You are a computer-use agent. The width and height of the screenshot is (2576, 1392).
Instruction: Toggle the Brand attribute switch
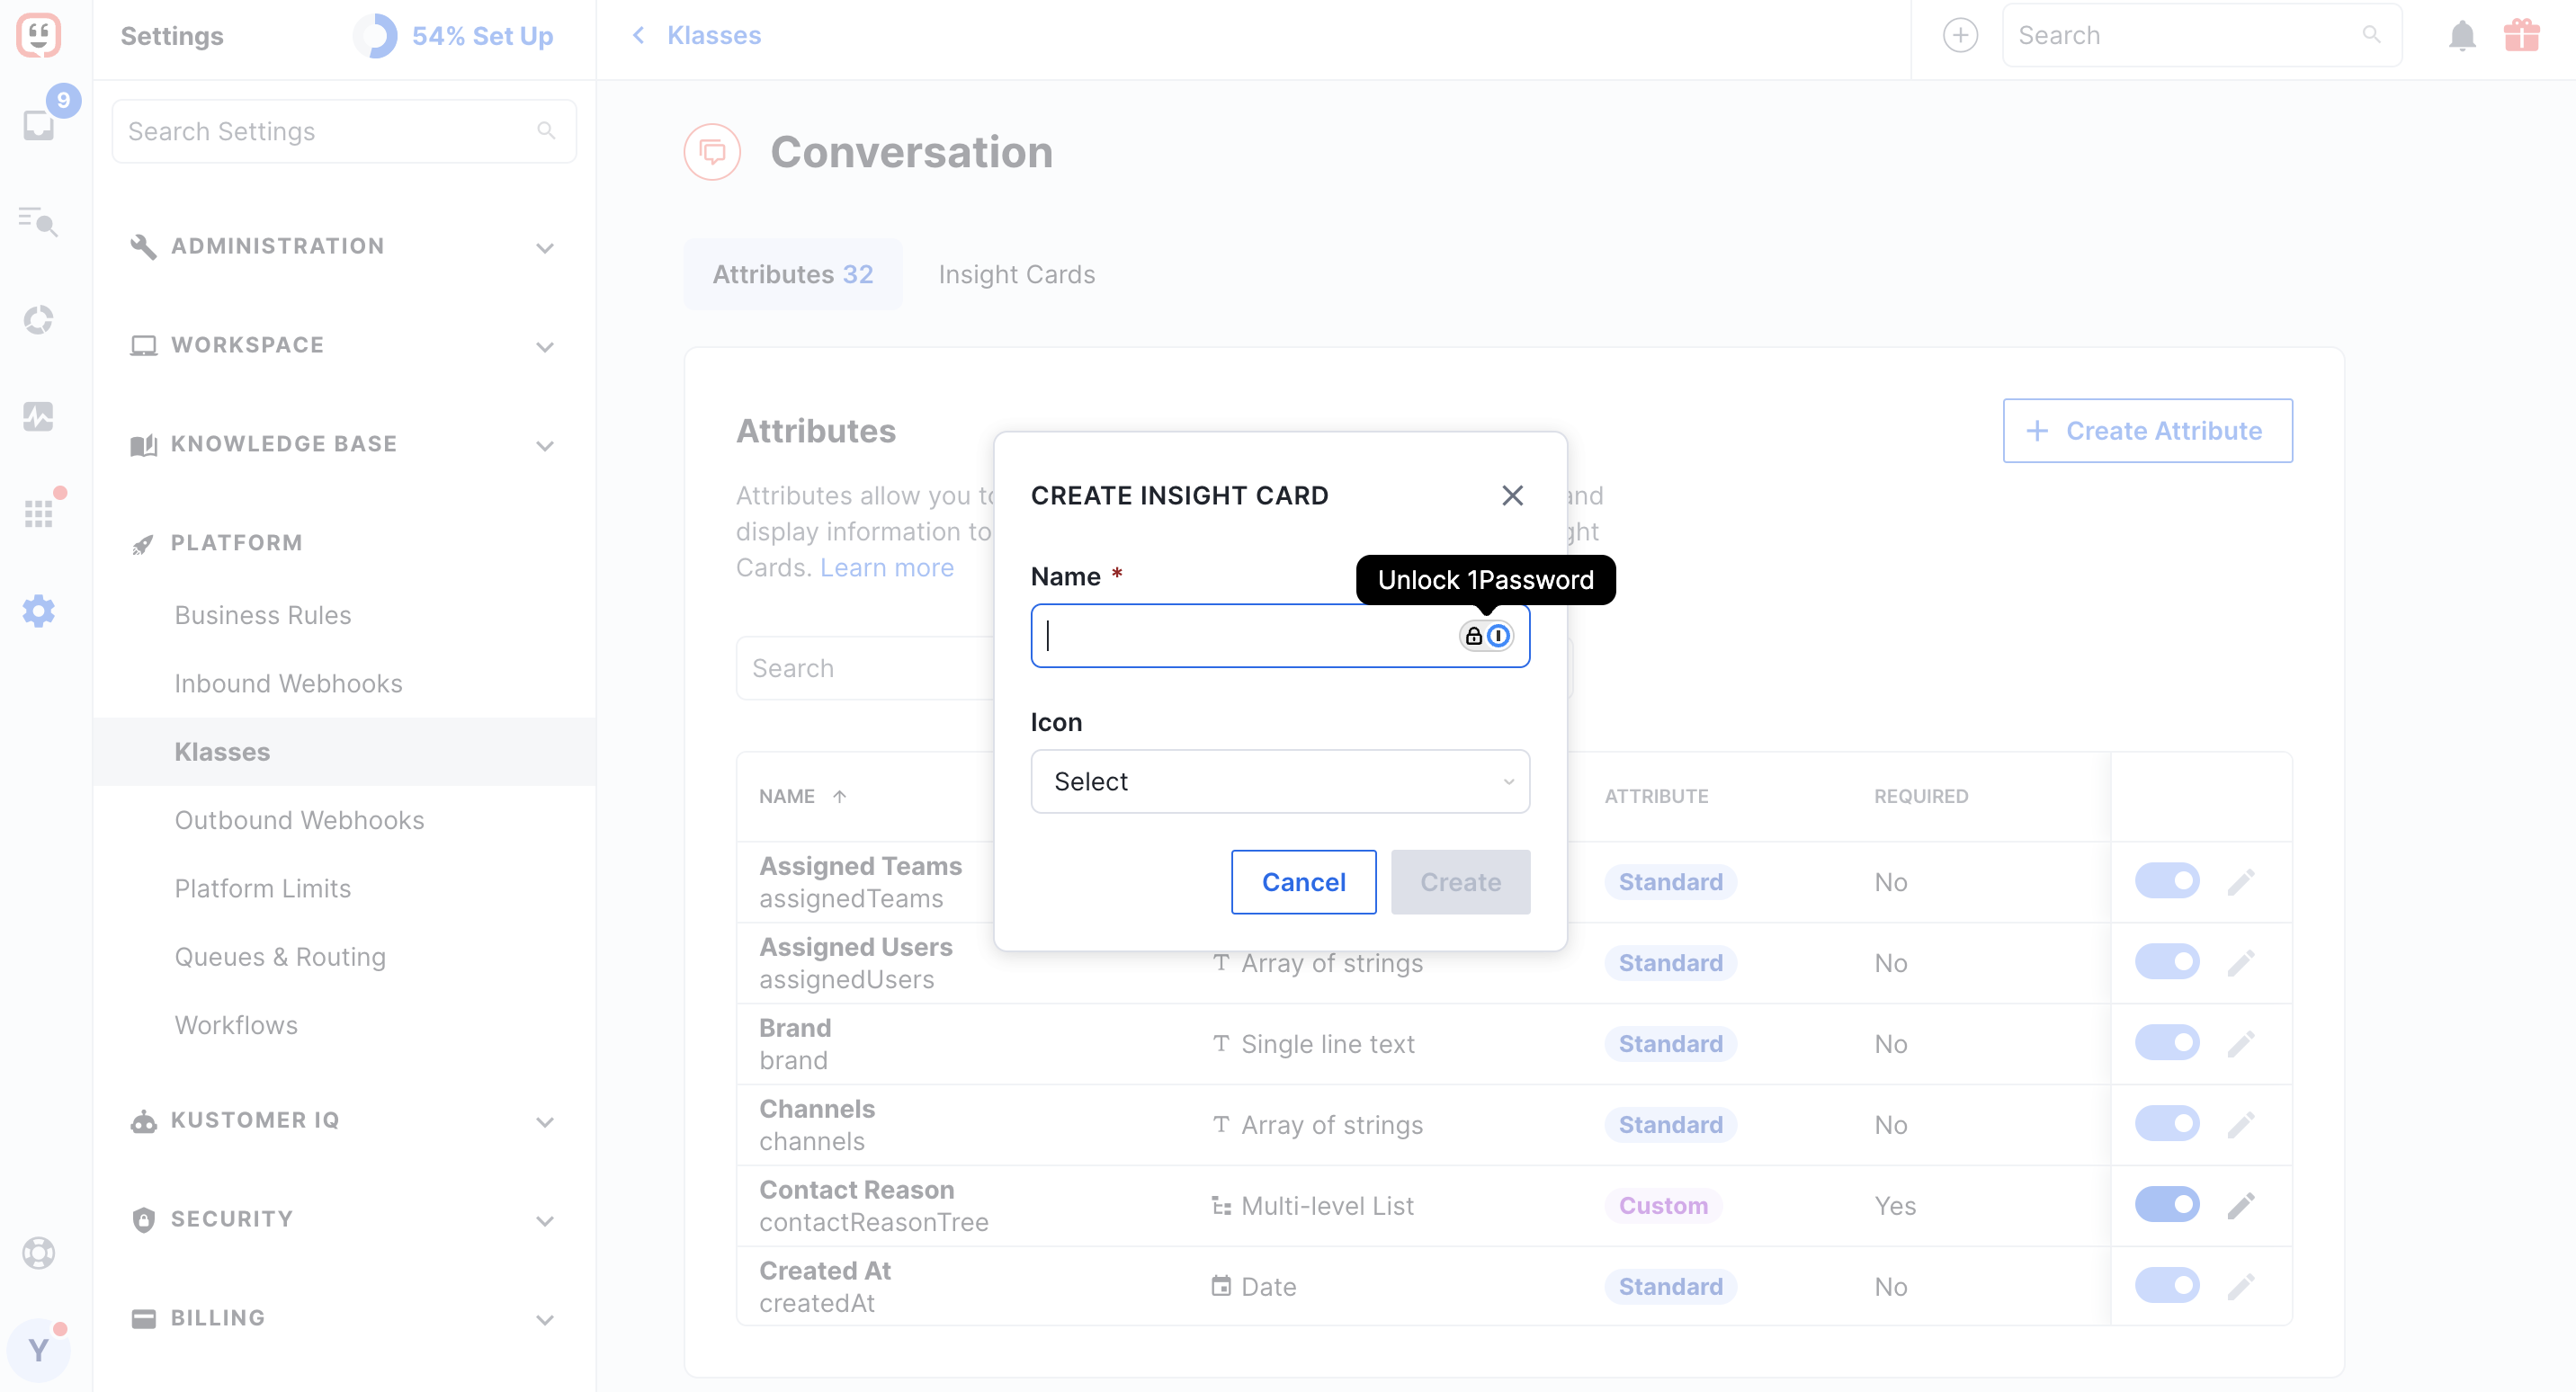2167,1043
